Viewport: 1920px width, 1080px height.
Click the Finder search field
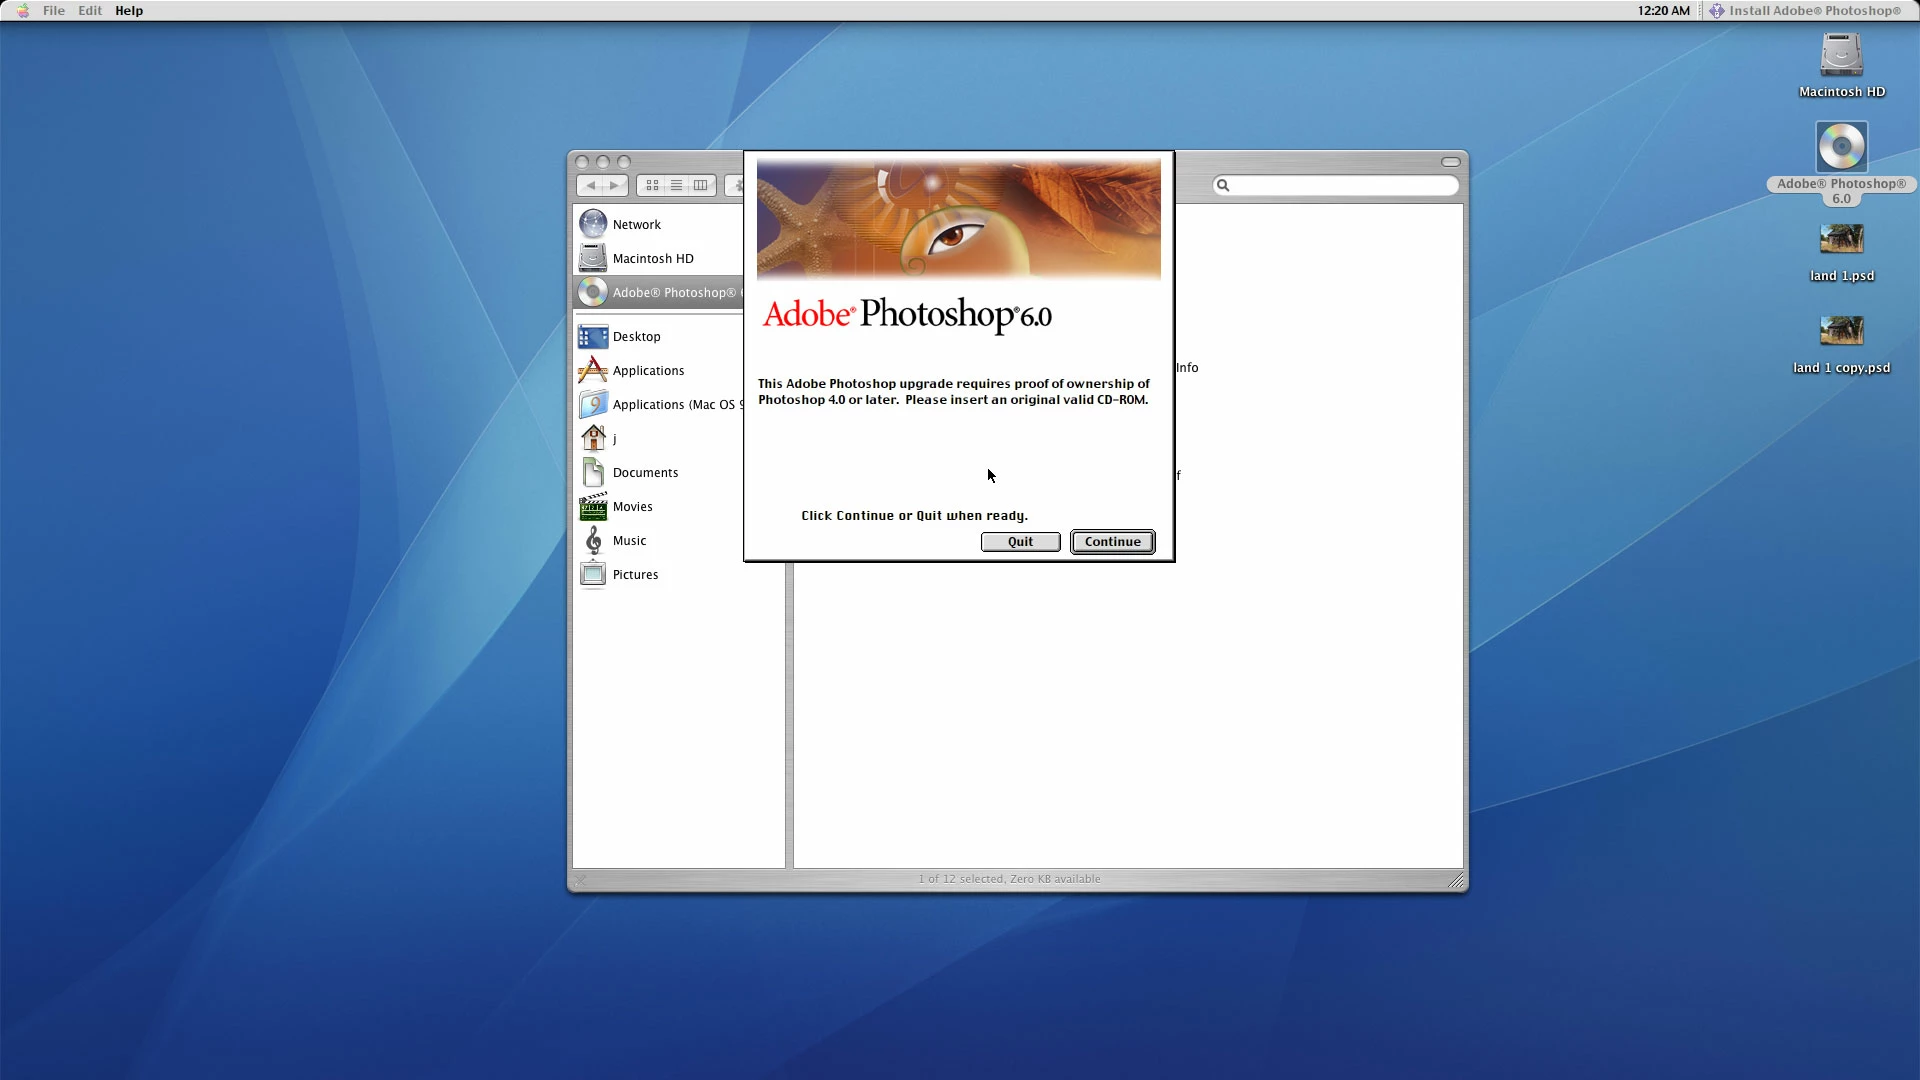click(x=1340, y=186)
